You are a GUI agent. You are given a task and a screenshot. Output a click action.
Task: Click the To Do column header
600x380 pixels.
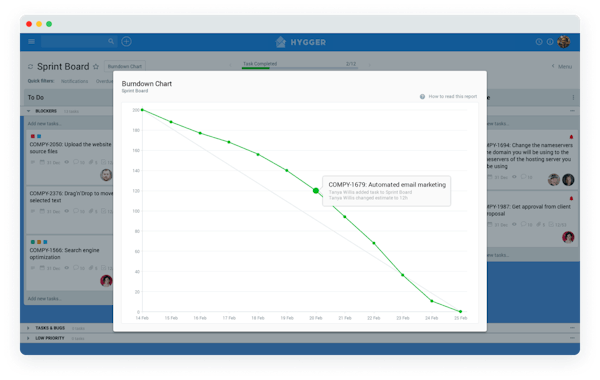(69, 98)
